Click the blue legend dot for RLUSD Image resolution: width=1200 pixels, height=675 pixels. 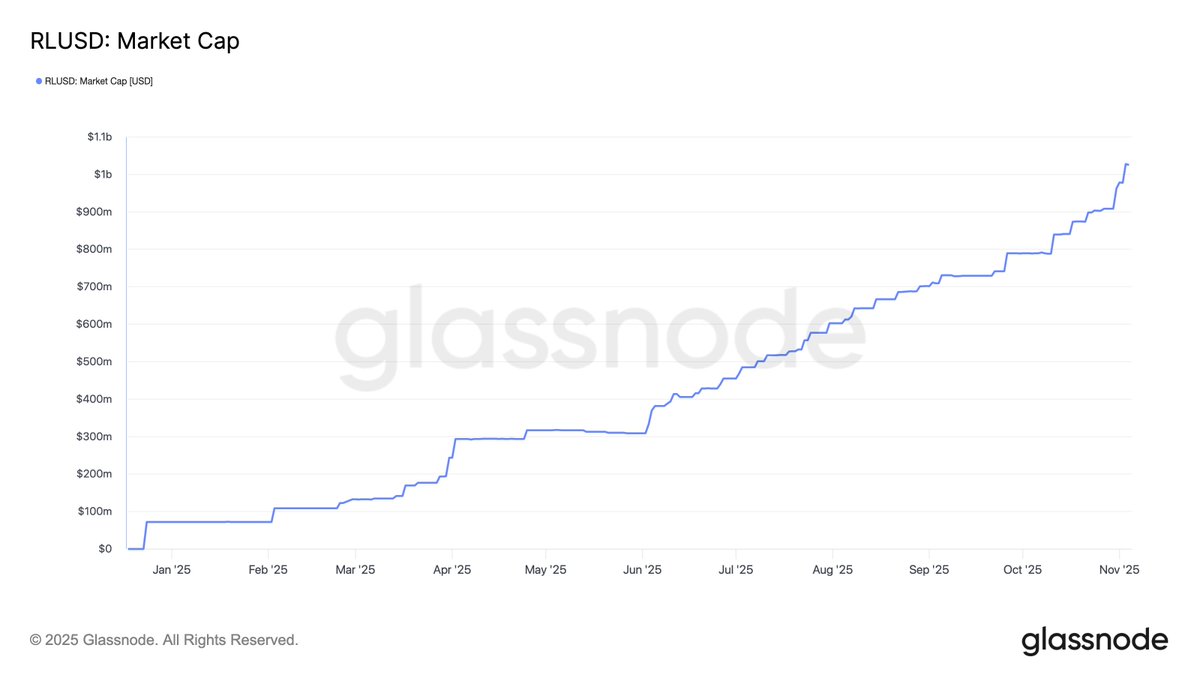point(39,81)
